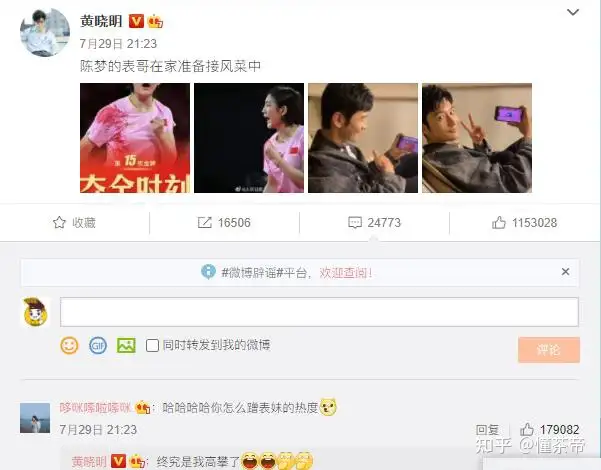Dismiss the 微博辟谣 notice banner
This screenshot has width=601, height=470.
565,271
